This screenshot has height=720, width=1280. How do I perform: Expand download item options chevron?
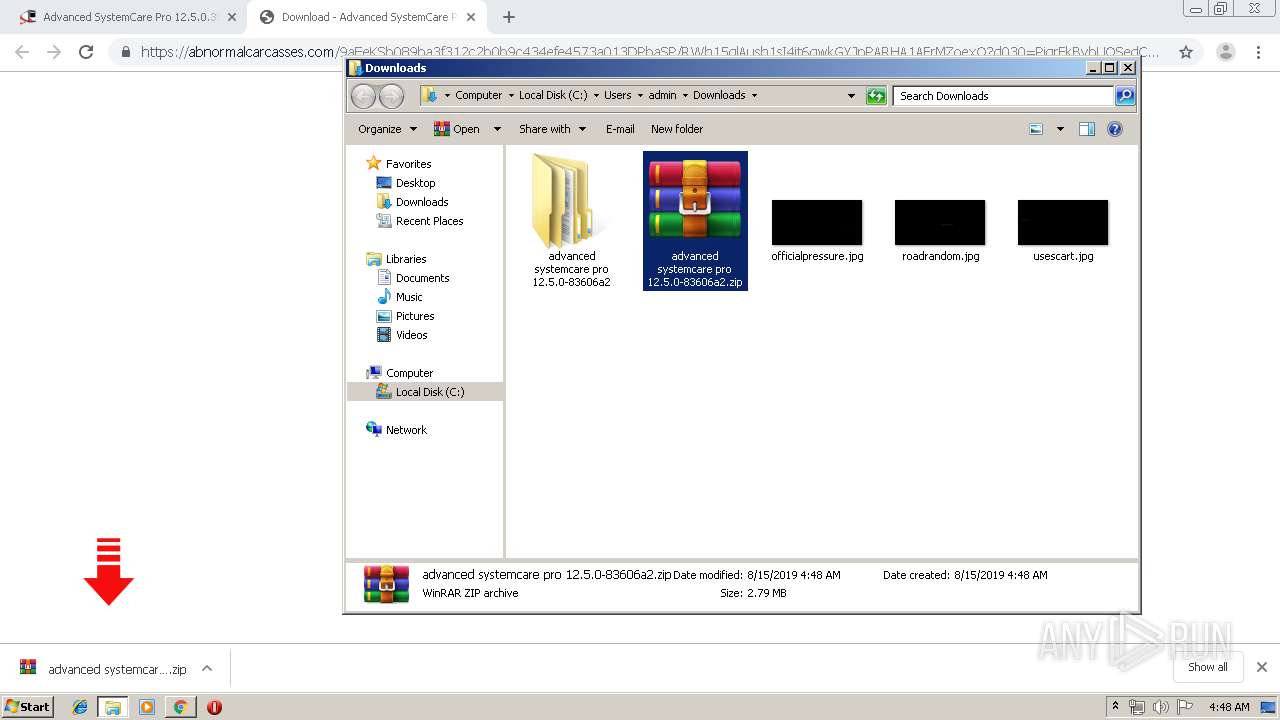(207, 668)
